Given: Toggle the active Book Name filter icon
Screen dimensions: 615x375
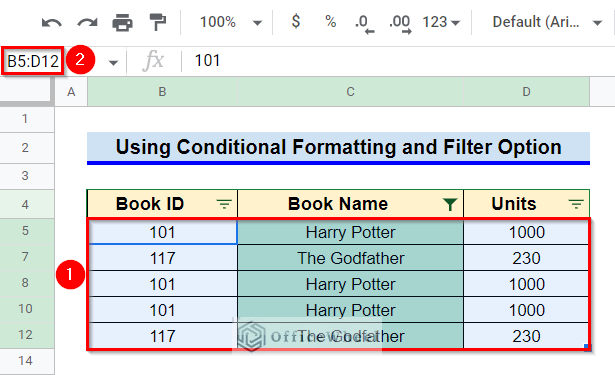Looking at the screenshot, I should [450, 204].
